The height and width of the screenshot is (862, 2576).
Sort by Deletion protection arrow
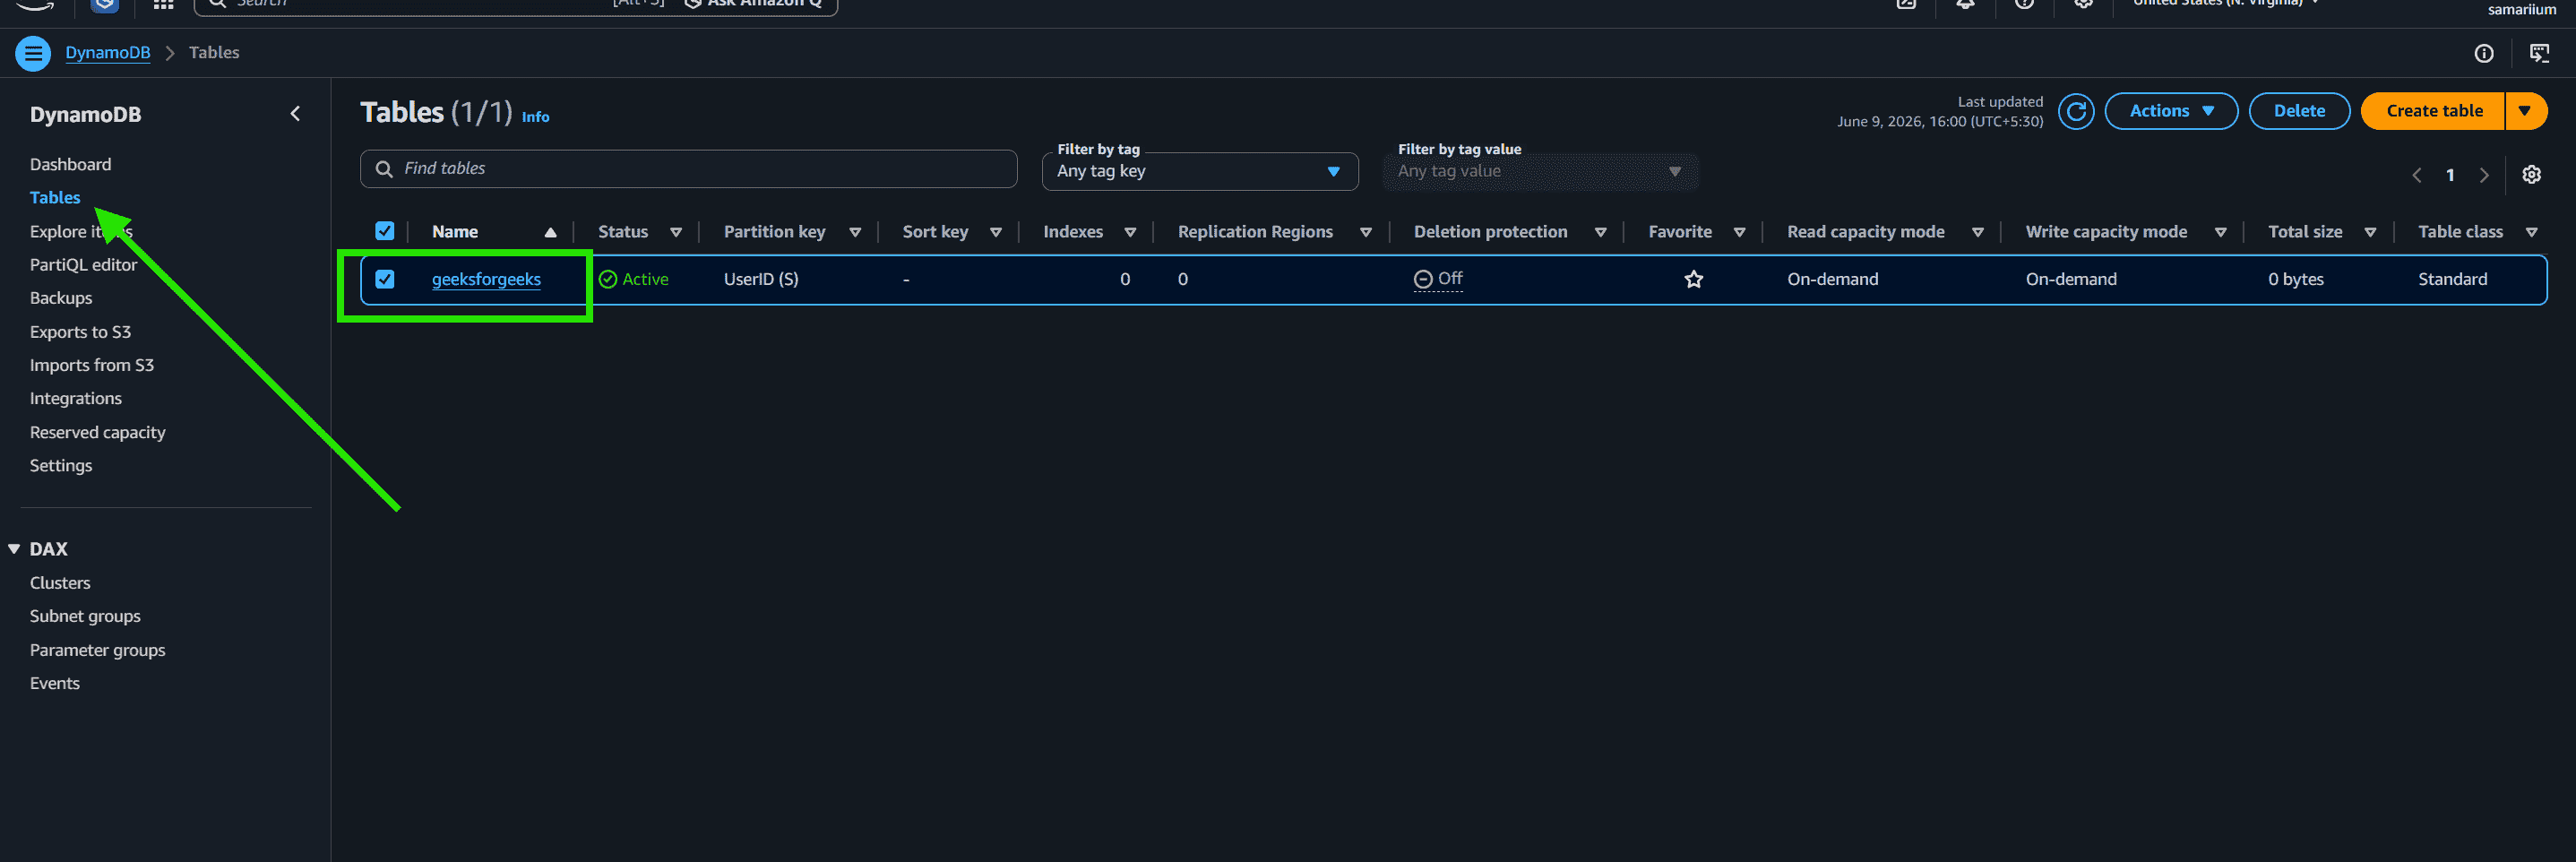(x=1600, y=232)
